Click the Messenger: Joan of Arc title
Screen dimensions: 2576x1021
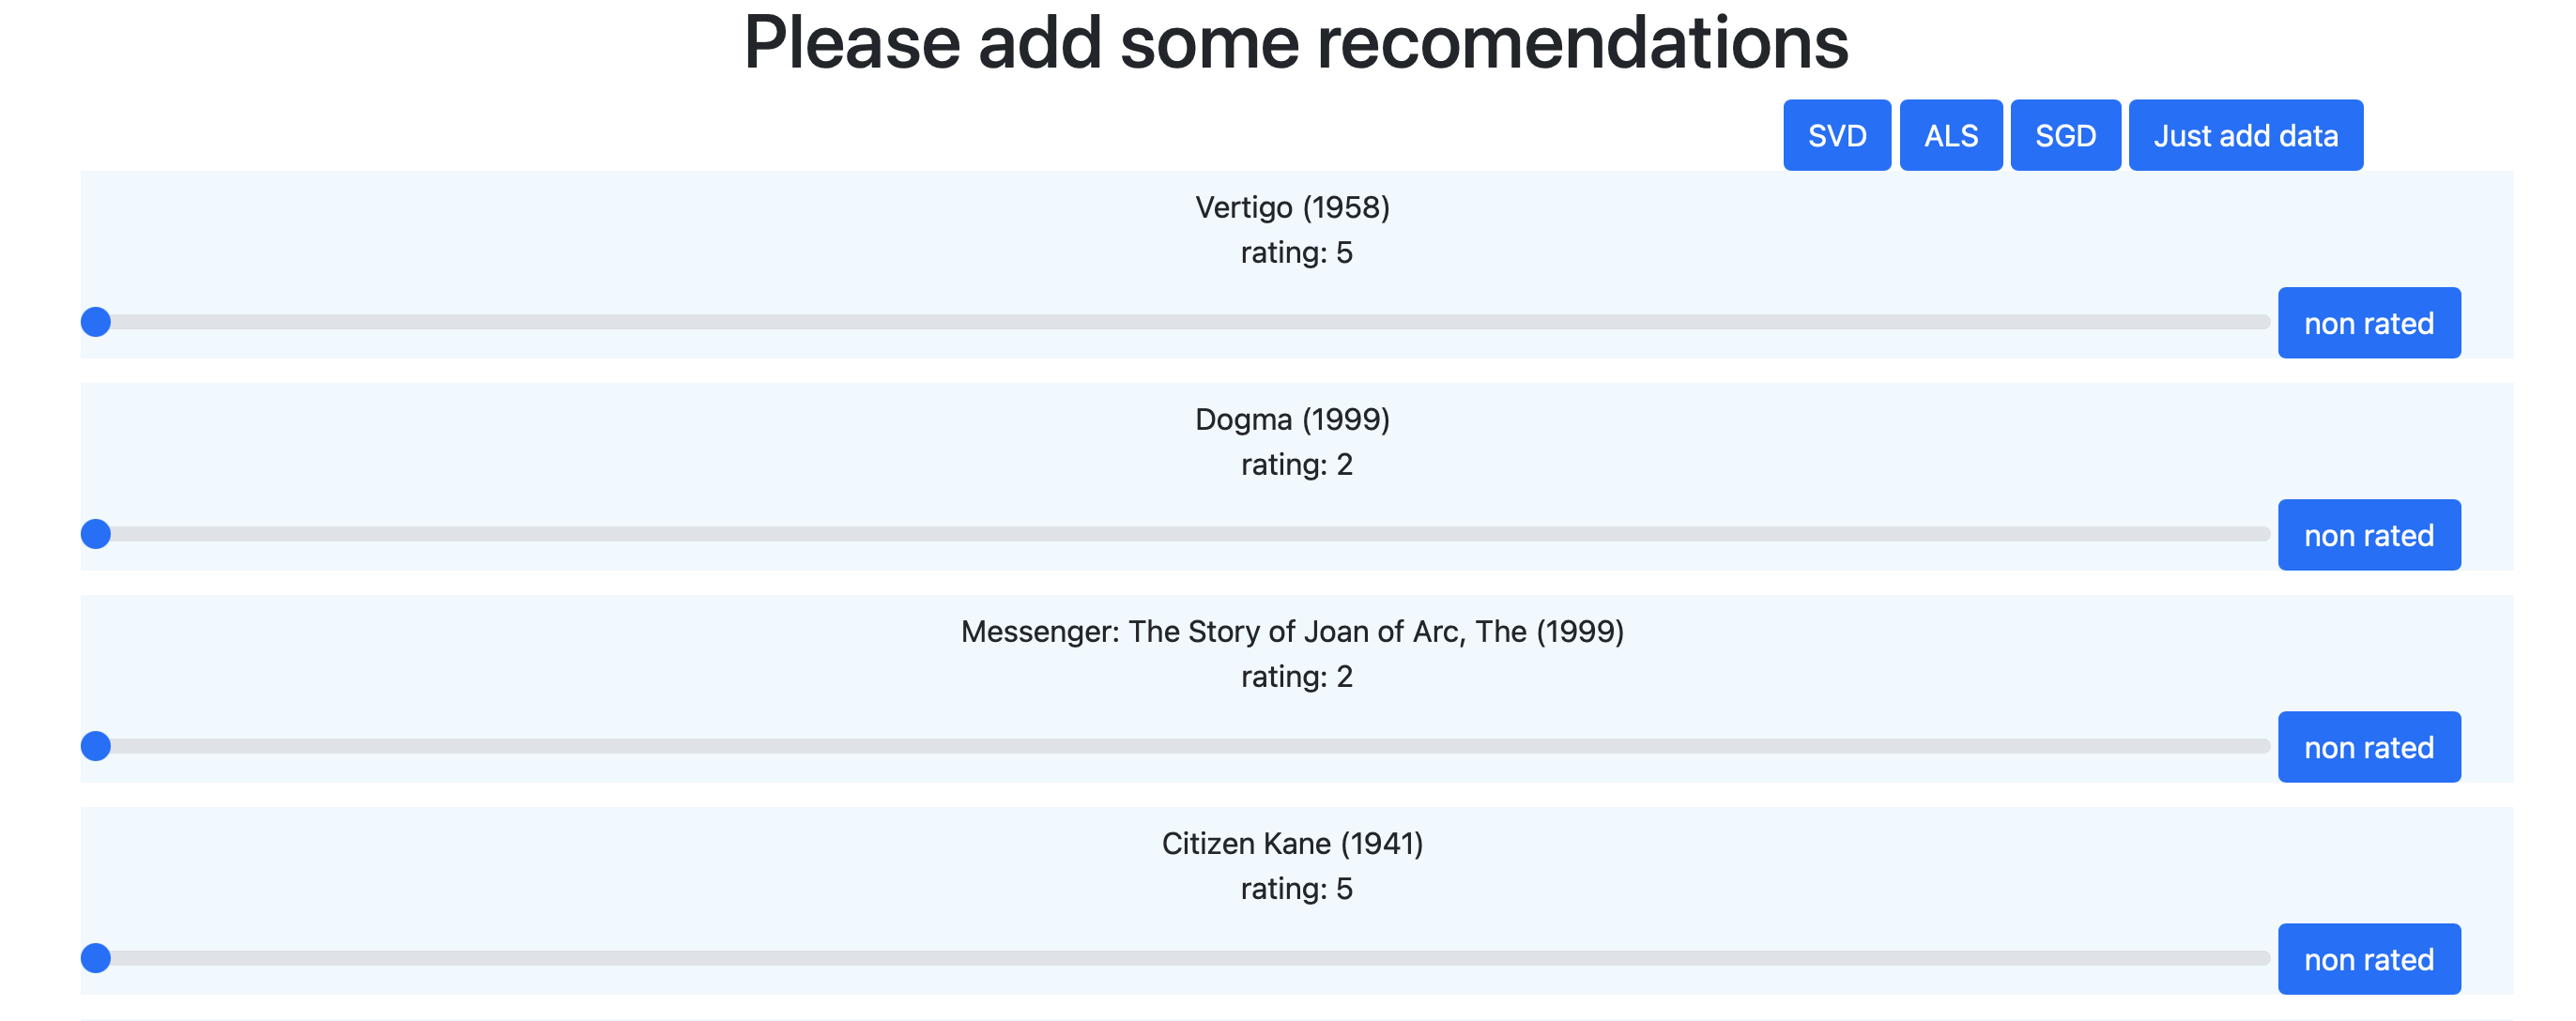pos(1292,631)
